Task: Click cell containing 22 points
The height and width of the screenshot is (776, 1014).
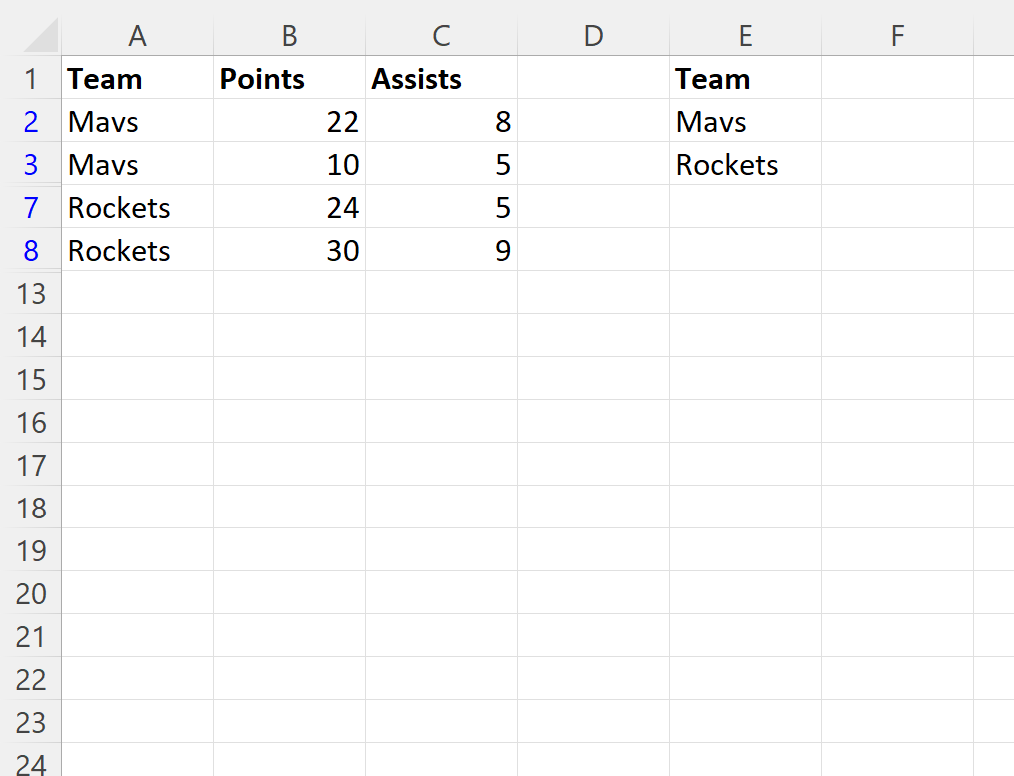Action: click(x=289, y=122)
